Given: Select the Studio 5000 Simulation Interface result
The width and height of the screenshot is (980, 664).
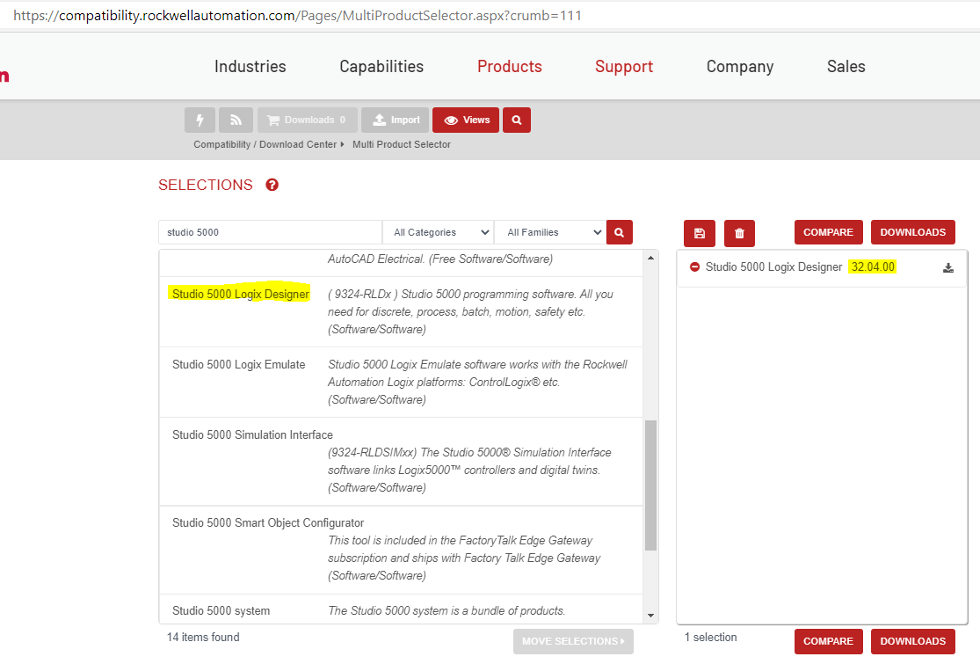Looking at the screenshot, I should 401,461.
